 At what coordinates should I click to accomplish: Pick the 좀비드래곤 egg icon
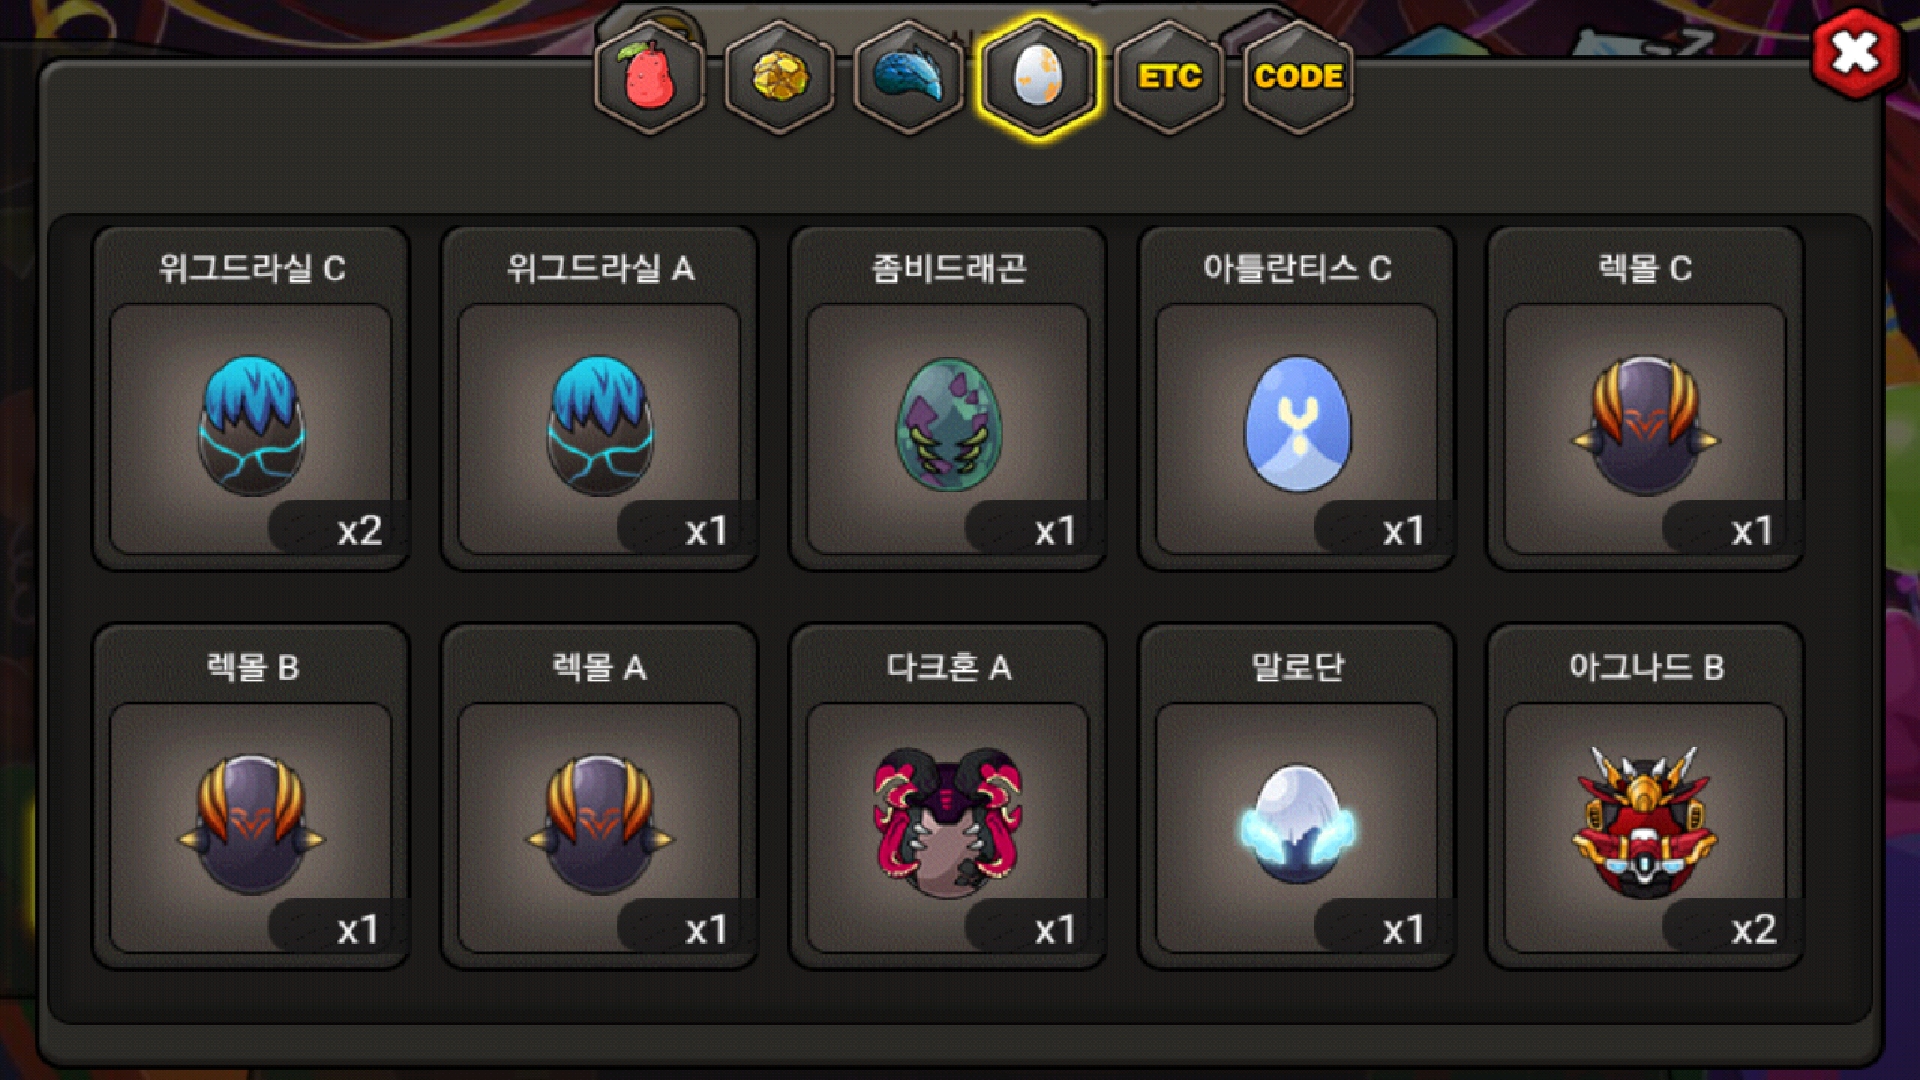pos(948,427)
